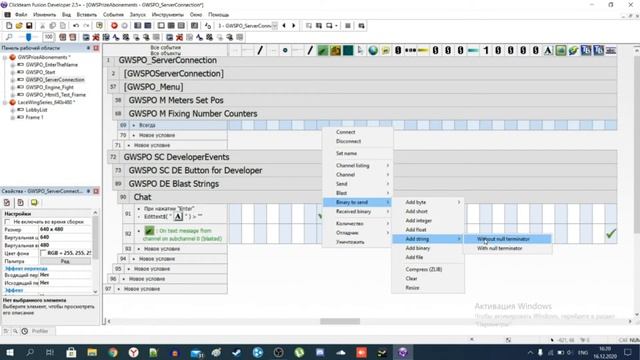Select GWSPO_EnterTheName frame in tree
Screen dimensions: 640x360
(51, 65)
